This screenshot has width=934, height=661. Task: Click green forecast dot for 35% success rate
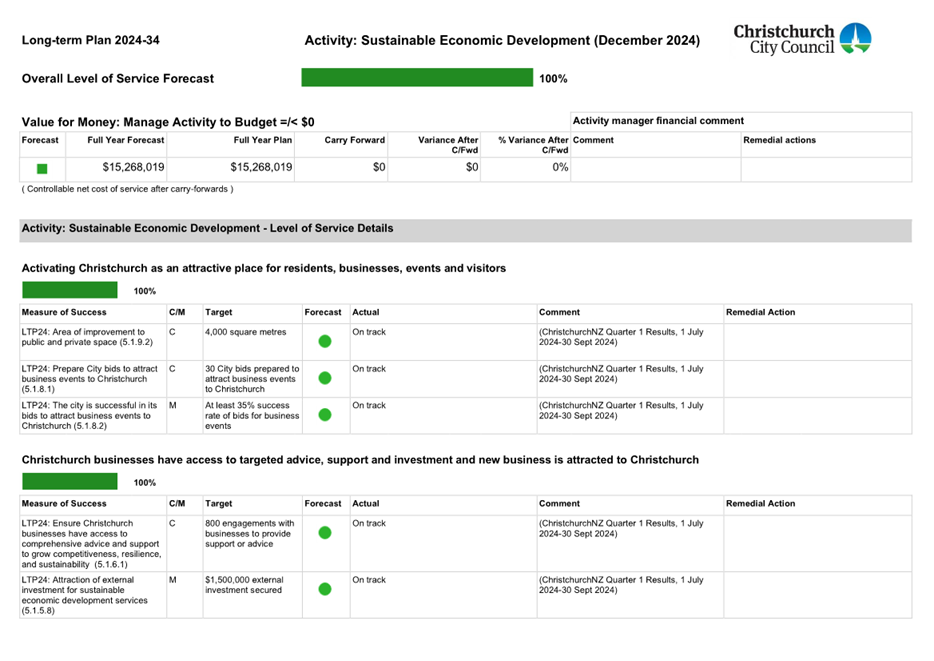324,415
